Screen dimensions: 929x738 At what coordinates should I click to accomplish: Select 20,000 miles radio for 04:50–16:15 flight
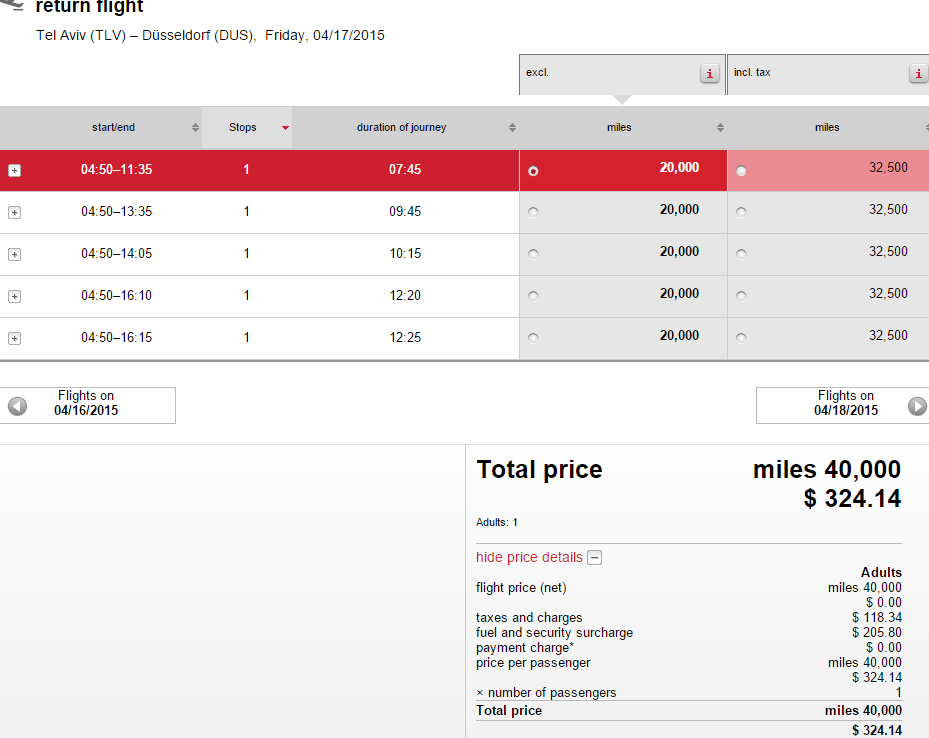pyautogui.click(x=533, y=338)
